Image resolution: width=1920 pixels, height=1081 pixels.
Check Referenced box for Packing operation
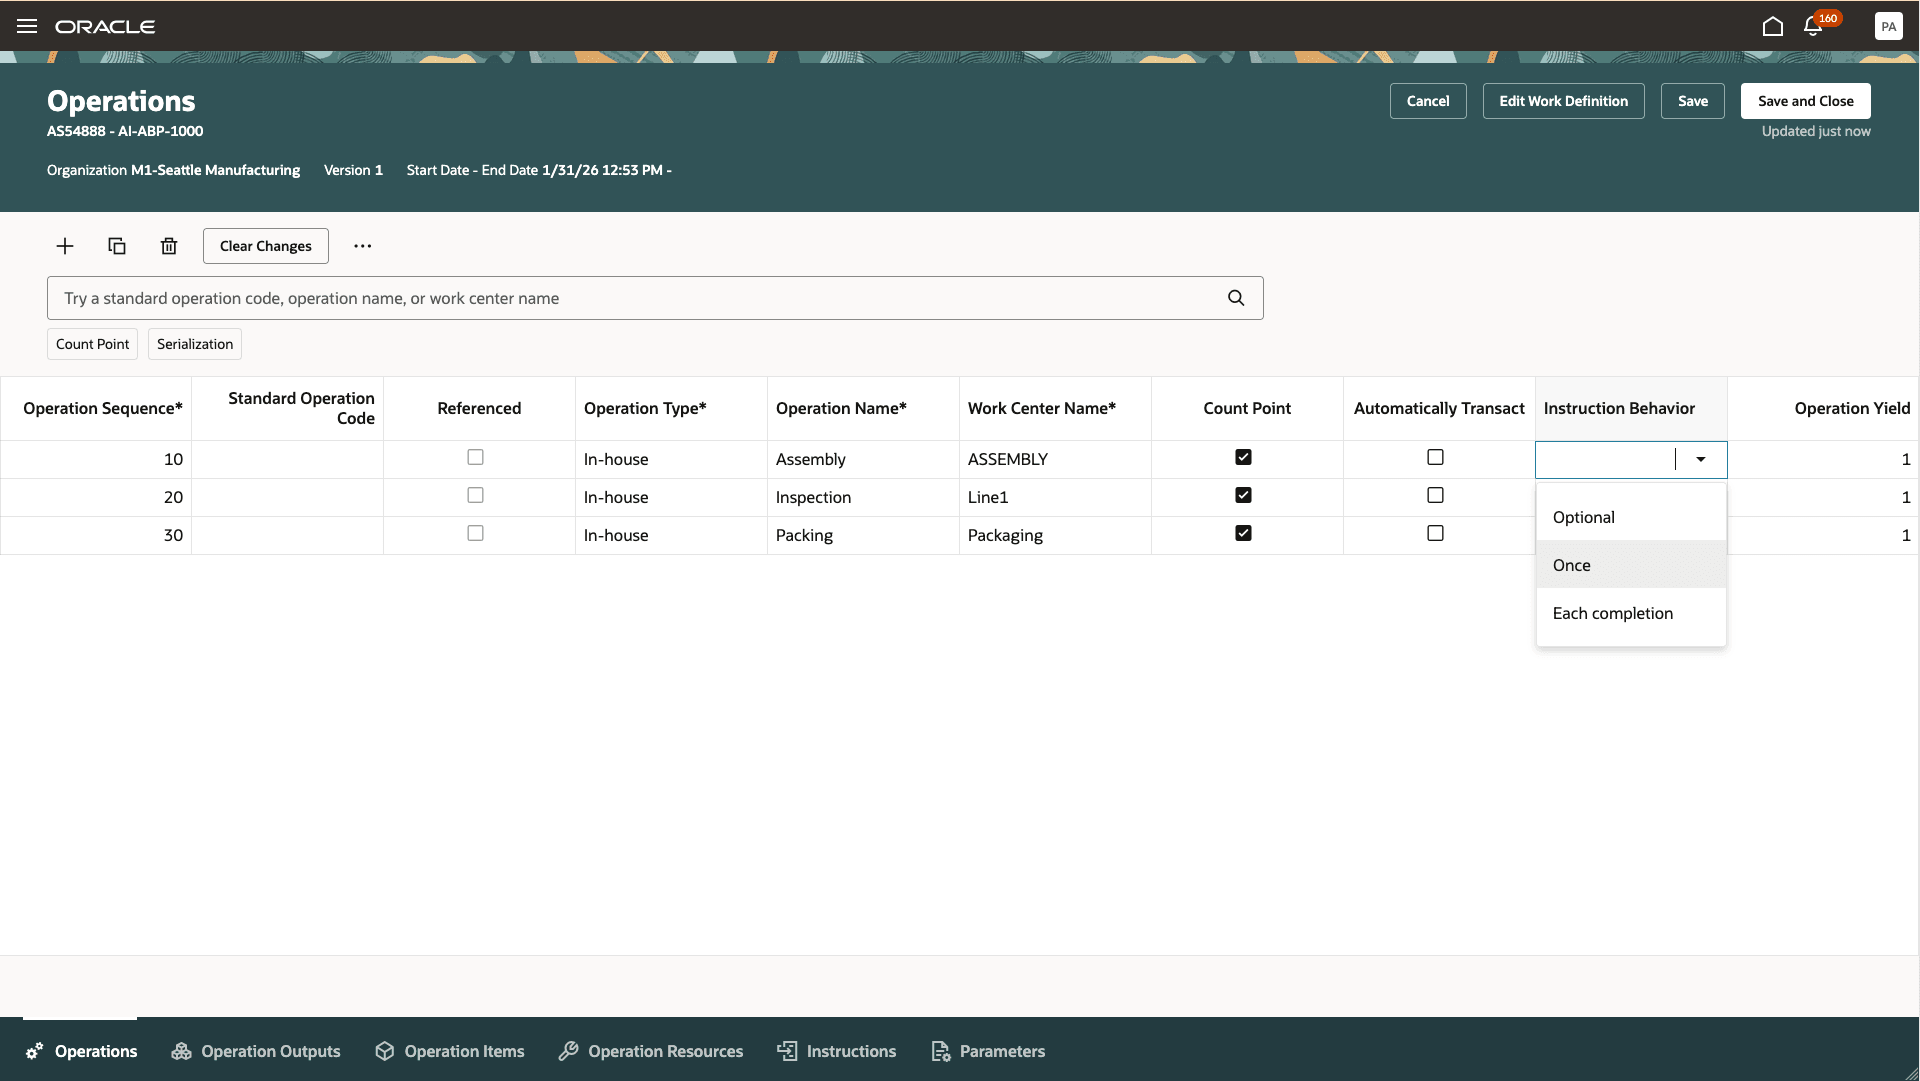coord(475,533)
